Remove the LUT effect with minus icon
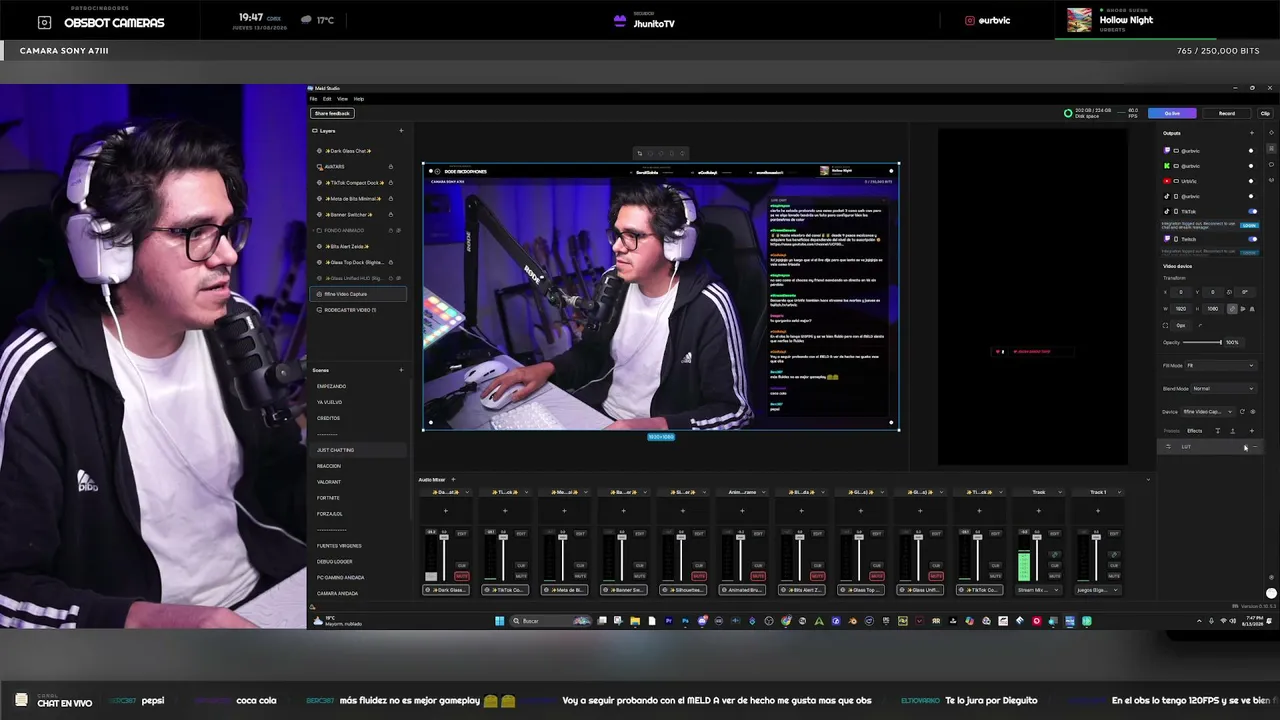1280x720 pixels. point(1255,447)
